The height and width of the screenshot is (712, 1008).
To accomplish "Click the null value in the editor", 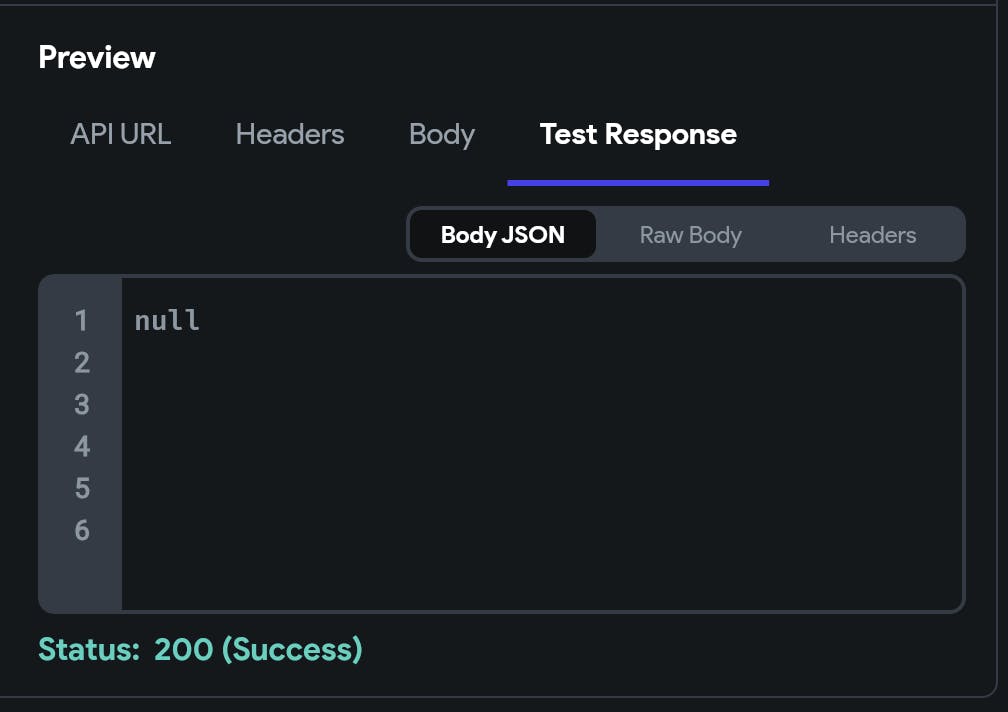I will coord(167,321).
